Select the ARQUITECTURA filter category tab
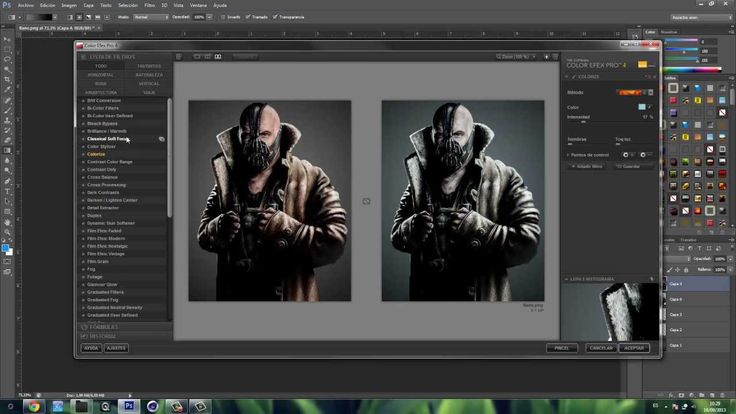The width and height of the screenshot is (736, 414). click(101, 92)
